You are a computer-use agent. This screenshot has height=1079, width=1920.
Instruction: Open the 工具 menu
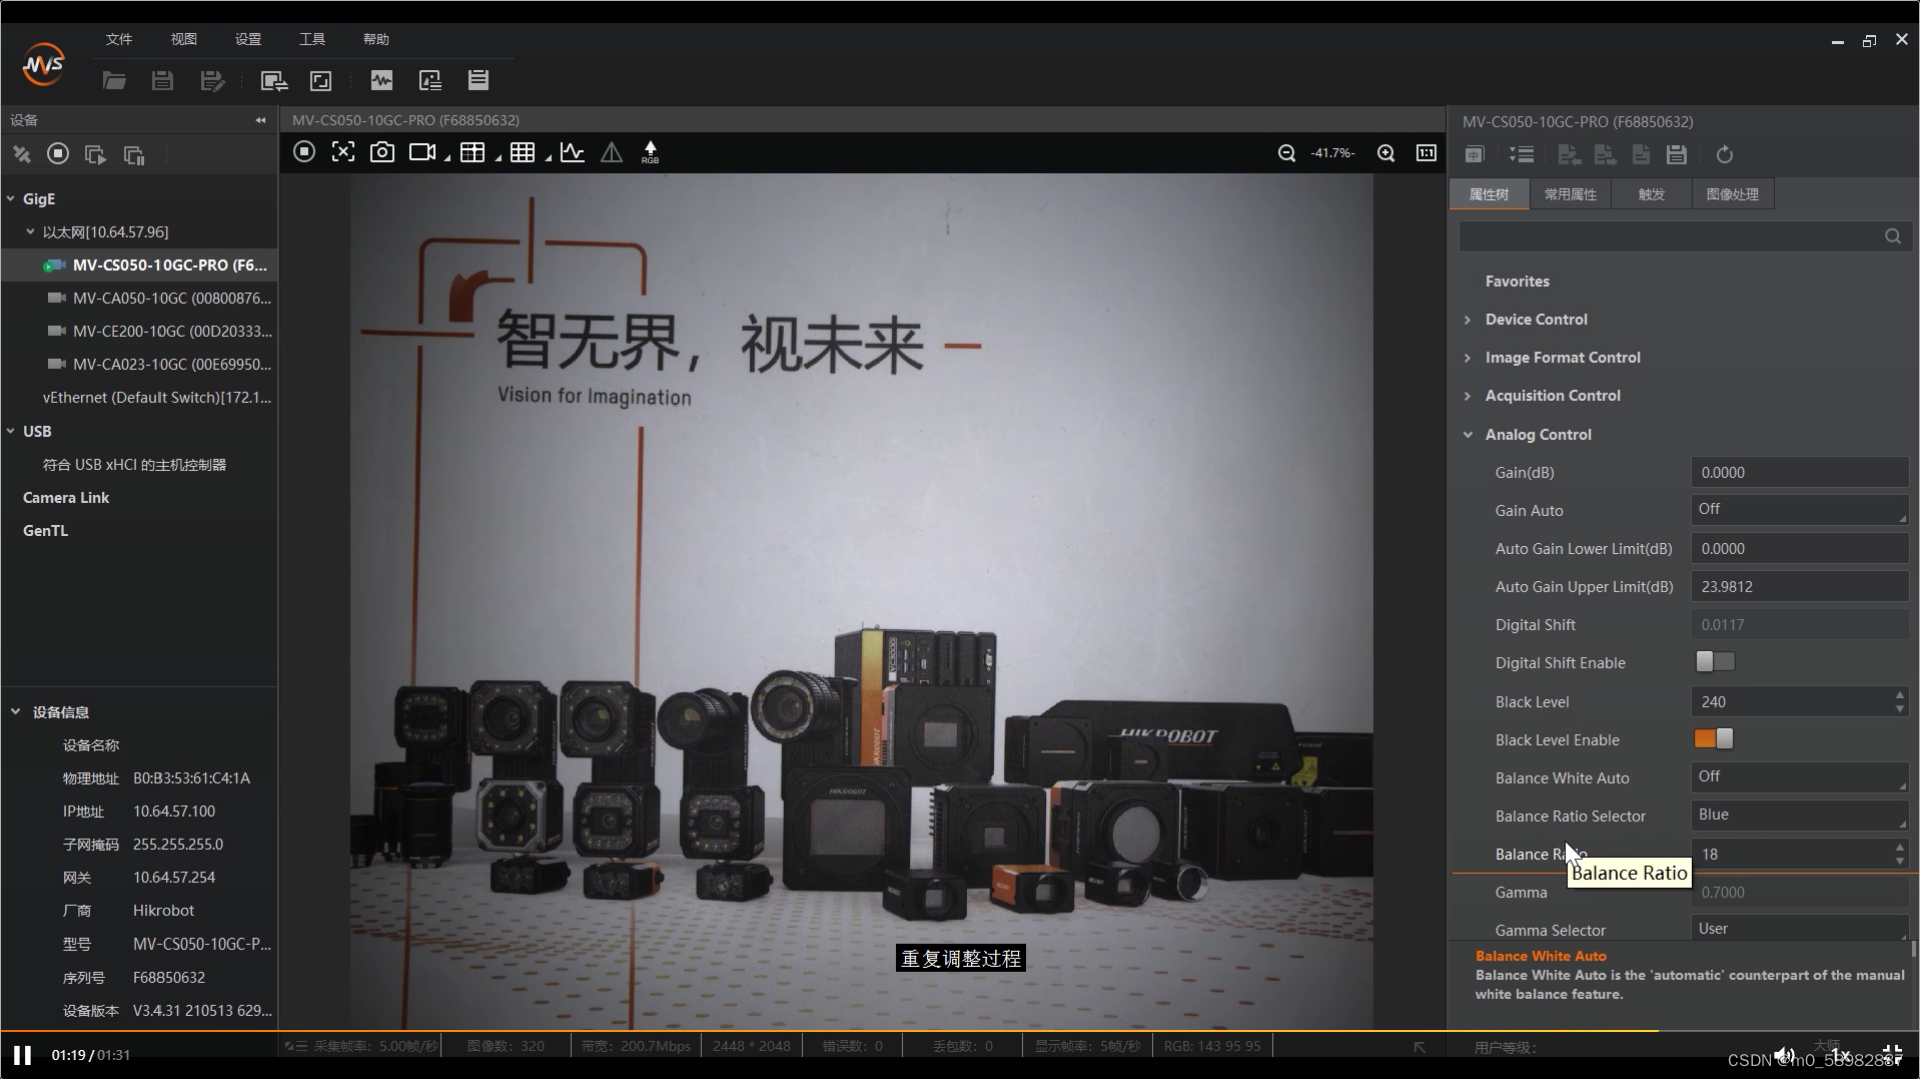311,39
